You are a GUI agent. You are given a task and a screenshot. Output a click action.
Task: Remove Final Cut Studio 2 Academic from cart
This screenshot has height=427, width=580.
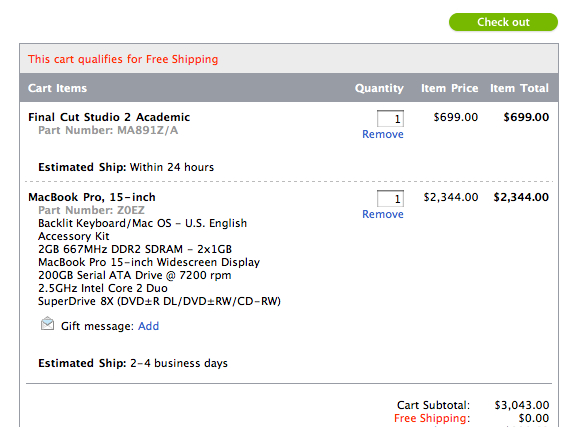pos(382,134)
